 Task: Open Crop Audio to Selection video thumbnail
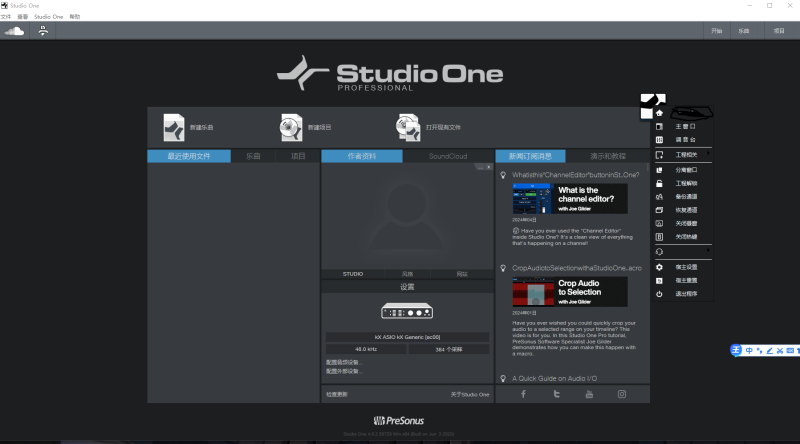[570, 291]
